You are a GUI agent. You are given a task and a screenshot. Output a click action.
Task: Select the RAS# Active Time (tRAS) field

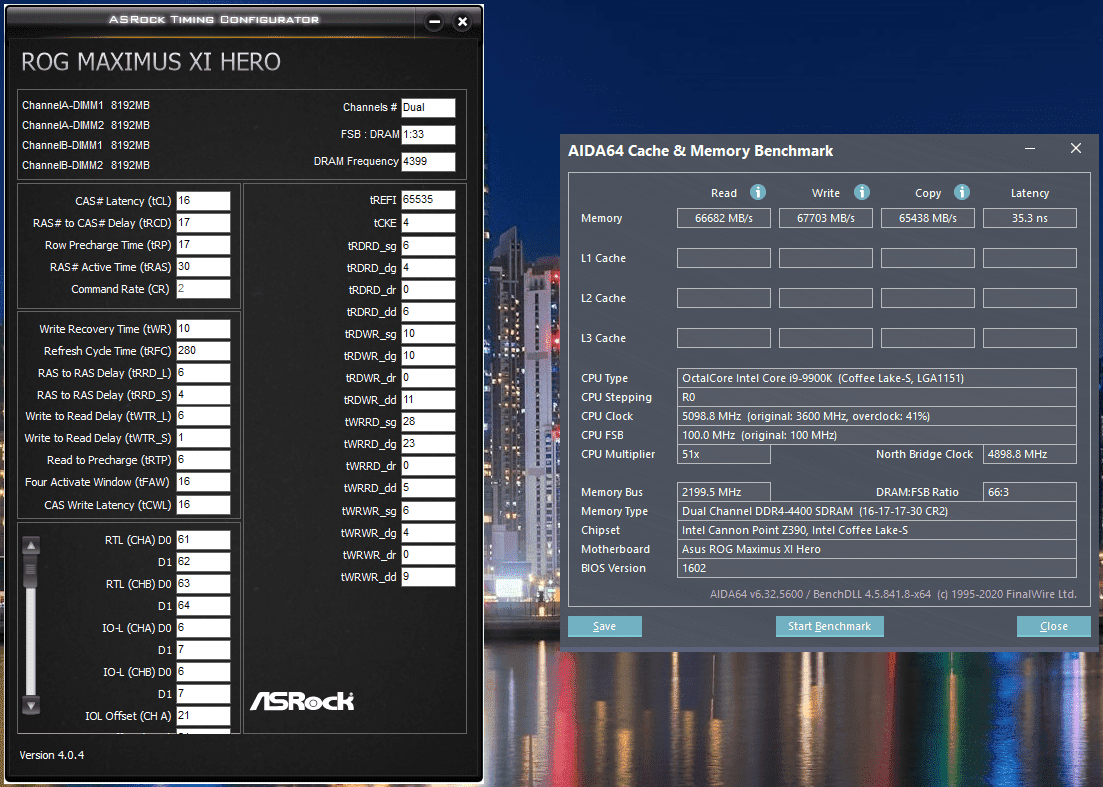coord(203,267)
